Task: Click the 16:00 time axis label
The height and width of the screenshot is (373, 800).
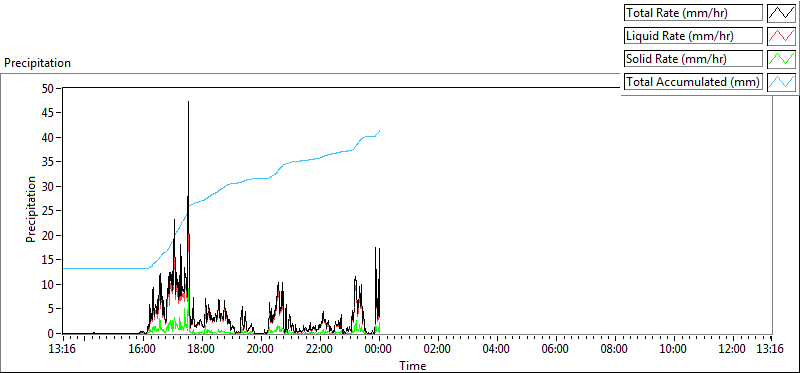Action: point(143,349)
